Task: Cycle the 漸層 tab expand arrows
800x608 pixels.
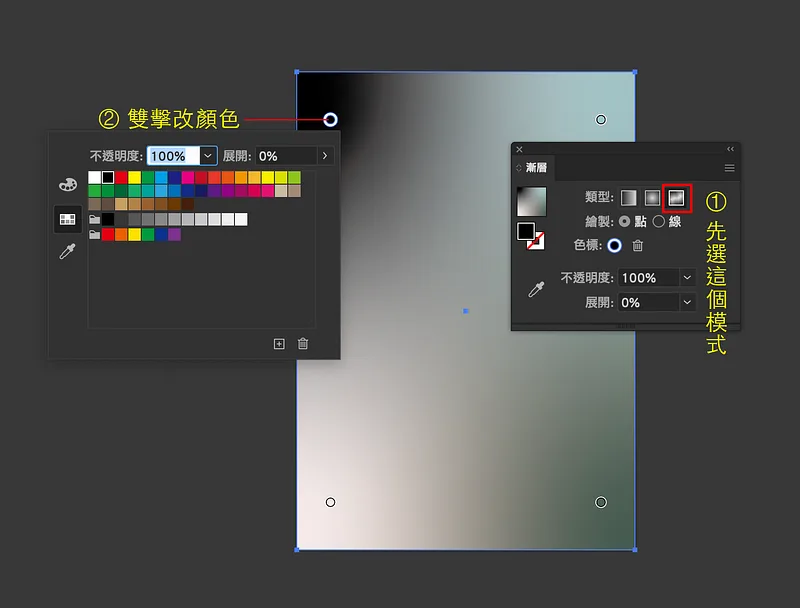Action: 519,168
